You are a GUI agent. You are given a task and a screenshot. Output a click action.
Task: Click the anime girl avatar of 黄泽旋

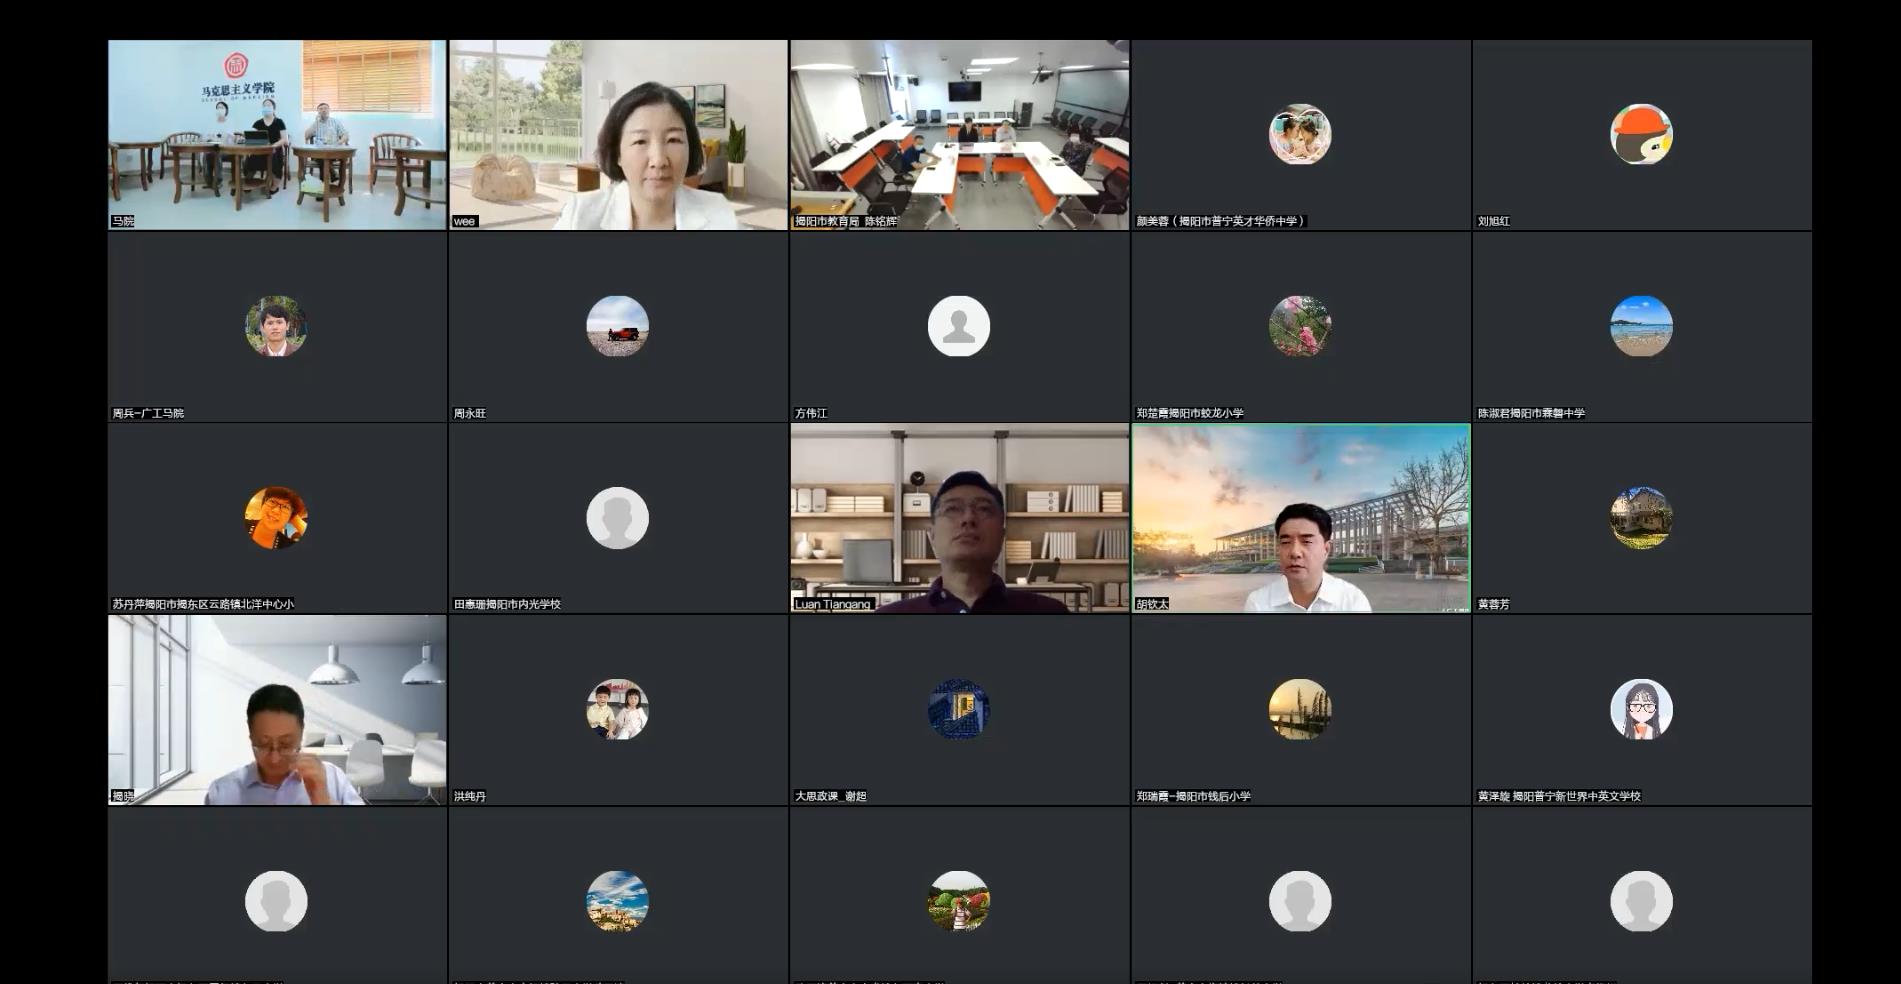click(1641, 709)
